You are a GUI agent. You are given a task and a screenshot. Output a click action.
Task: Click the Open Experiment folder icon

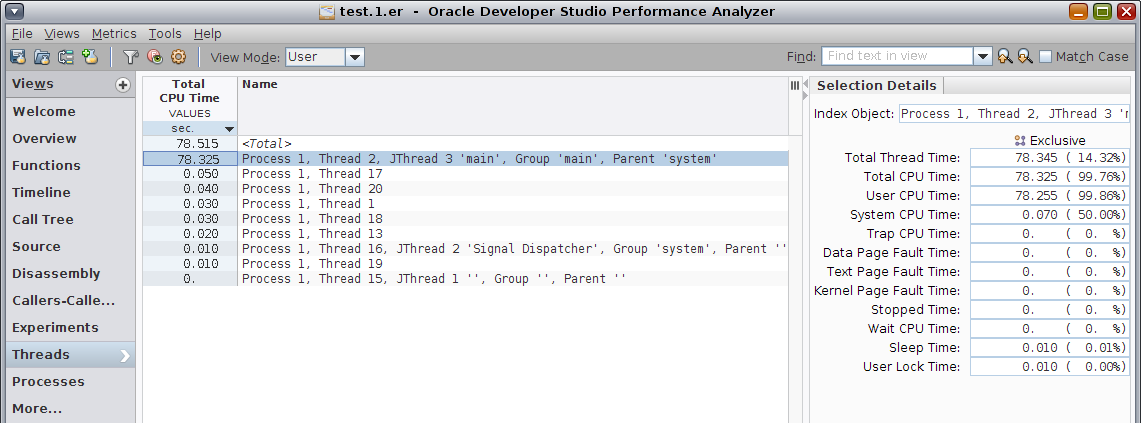[x=42, y=57]
